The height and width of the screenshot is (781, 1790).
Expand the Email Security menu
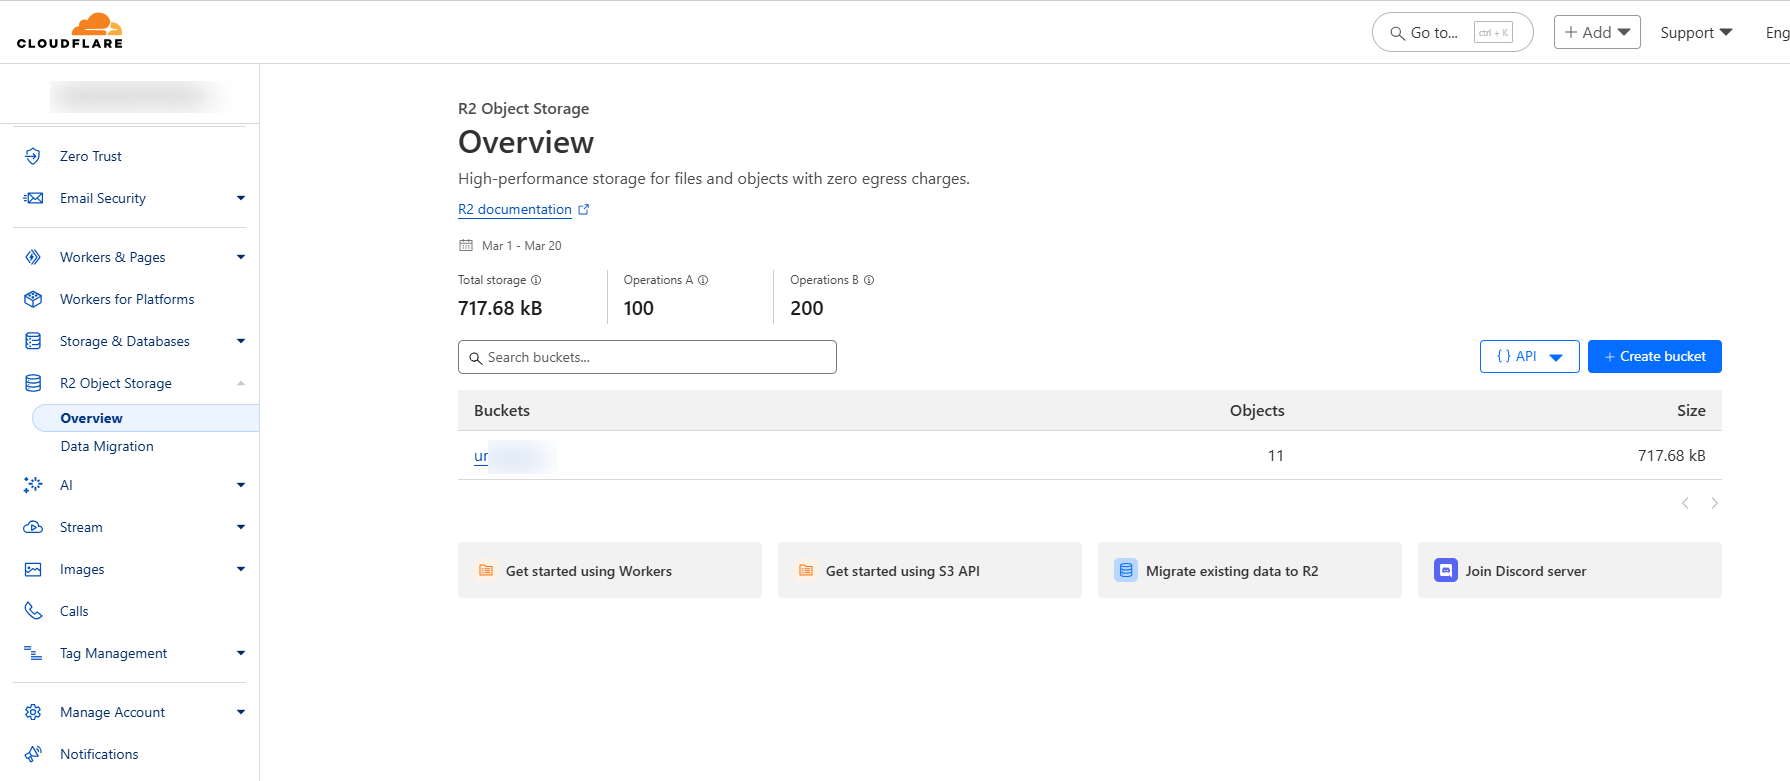tap(240, 198)
